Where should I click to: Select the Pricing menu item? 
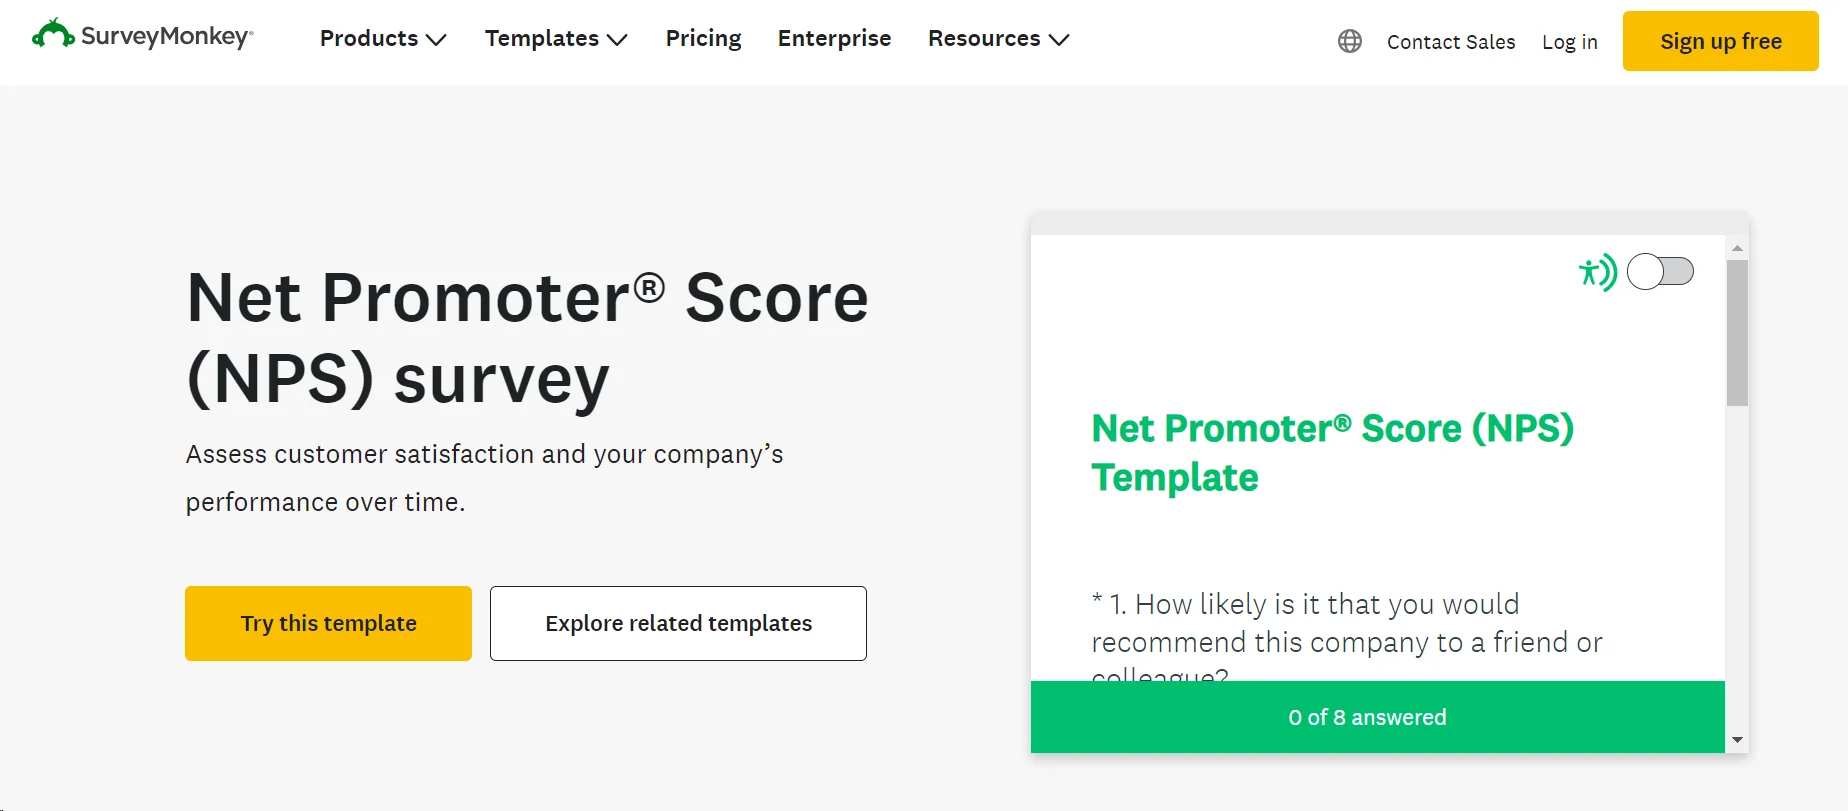(703, 39)
